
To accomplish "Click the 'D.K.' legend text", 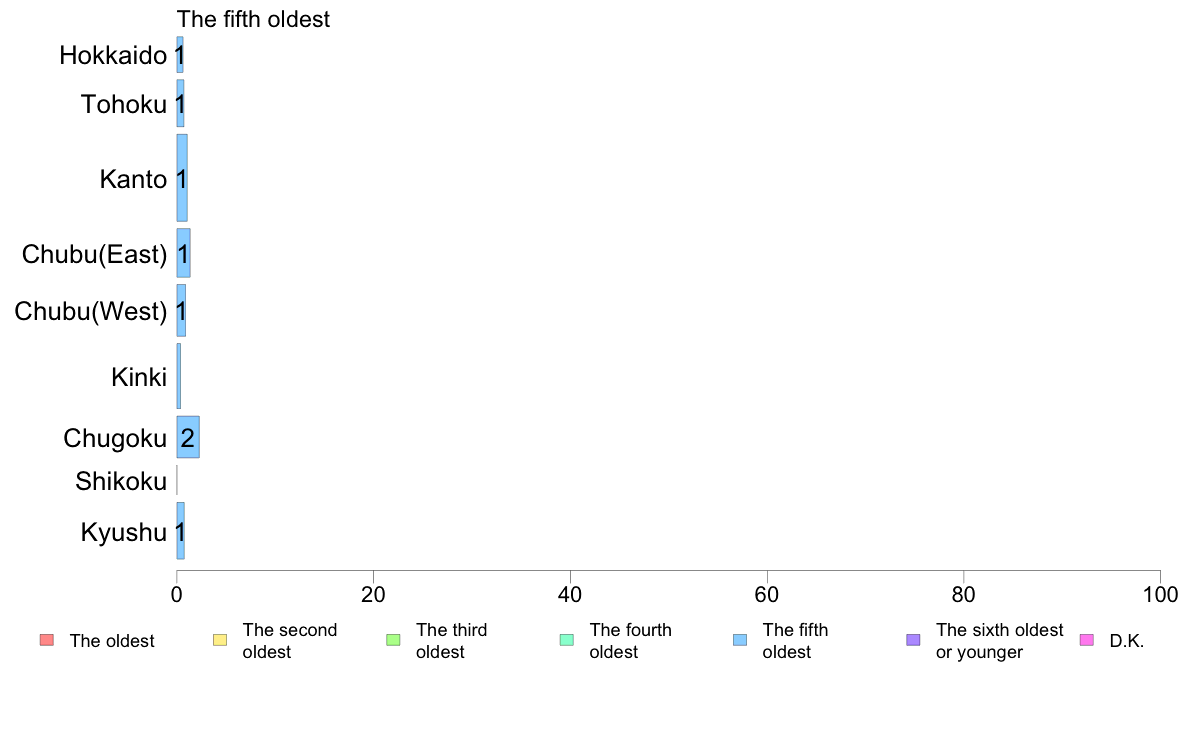I will 1127,640.
